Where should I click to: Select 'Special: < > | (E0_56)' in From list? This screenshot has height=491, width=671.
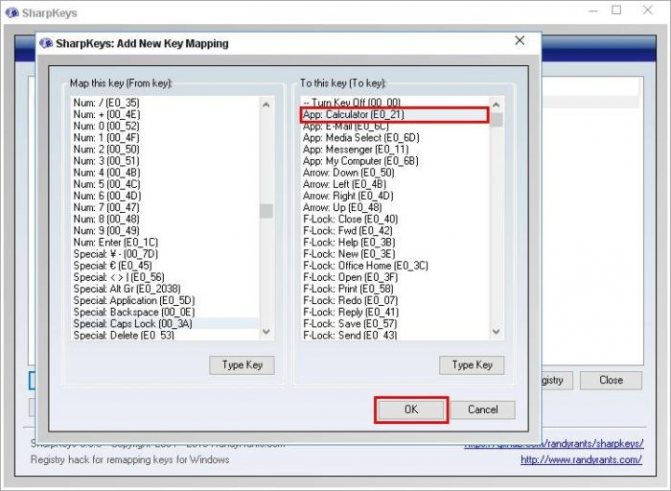tap(165, 277)
